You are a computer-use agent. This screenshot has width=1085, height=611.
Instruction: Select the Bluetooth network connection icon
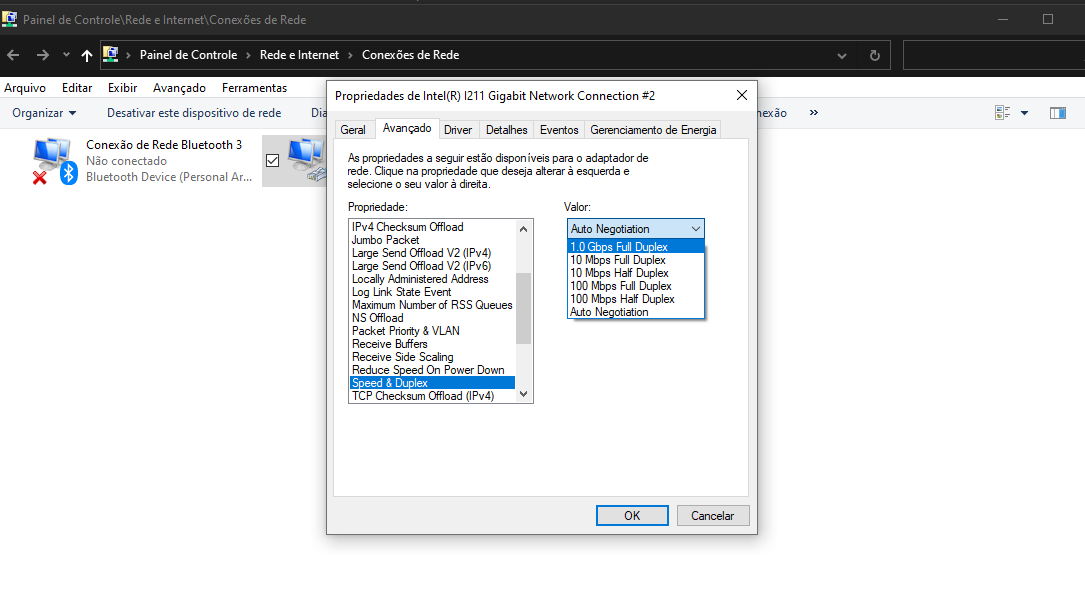tap(53, 161)
